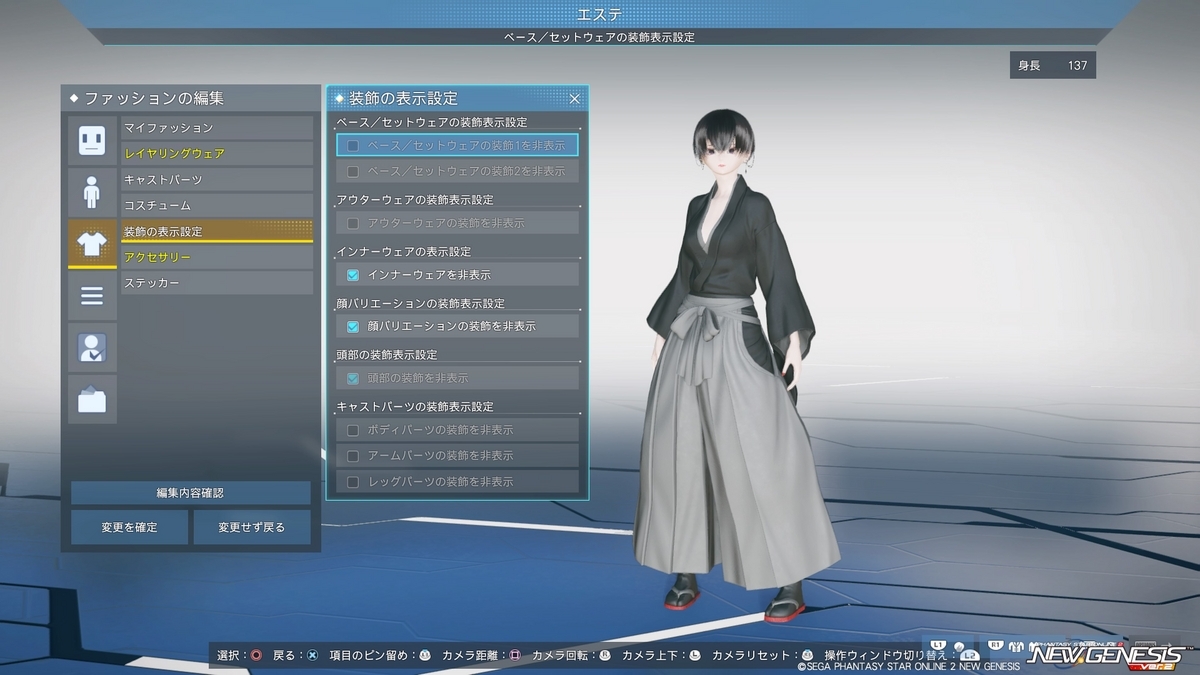Open マイファッション menu item

[217, 128]
